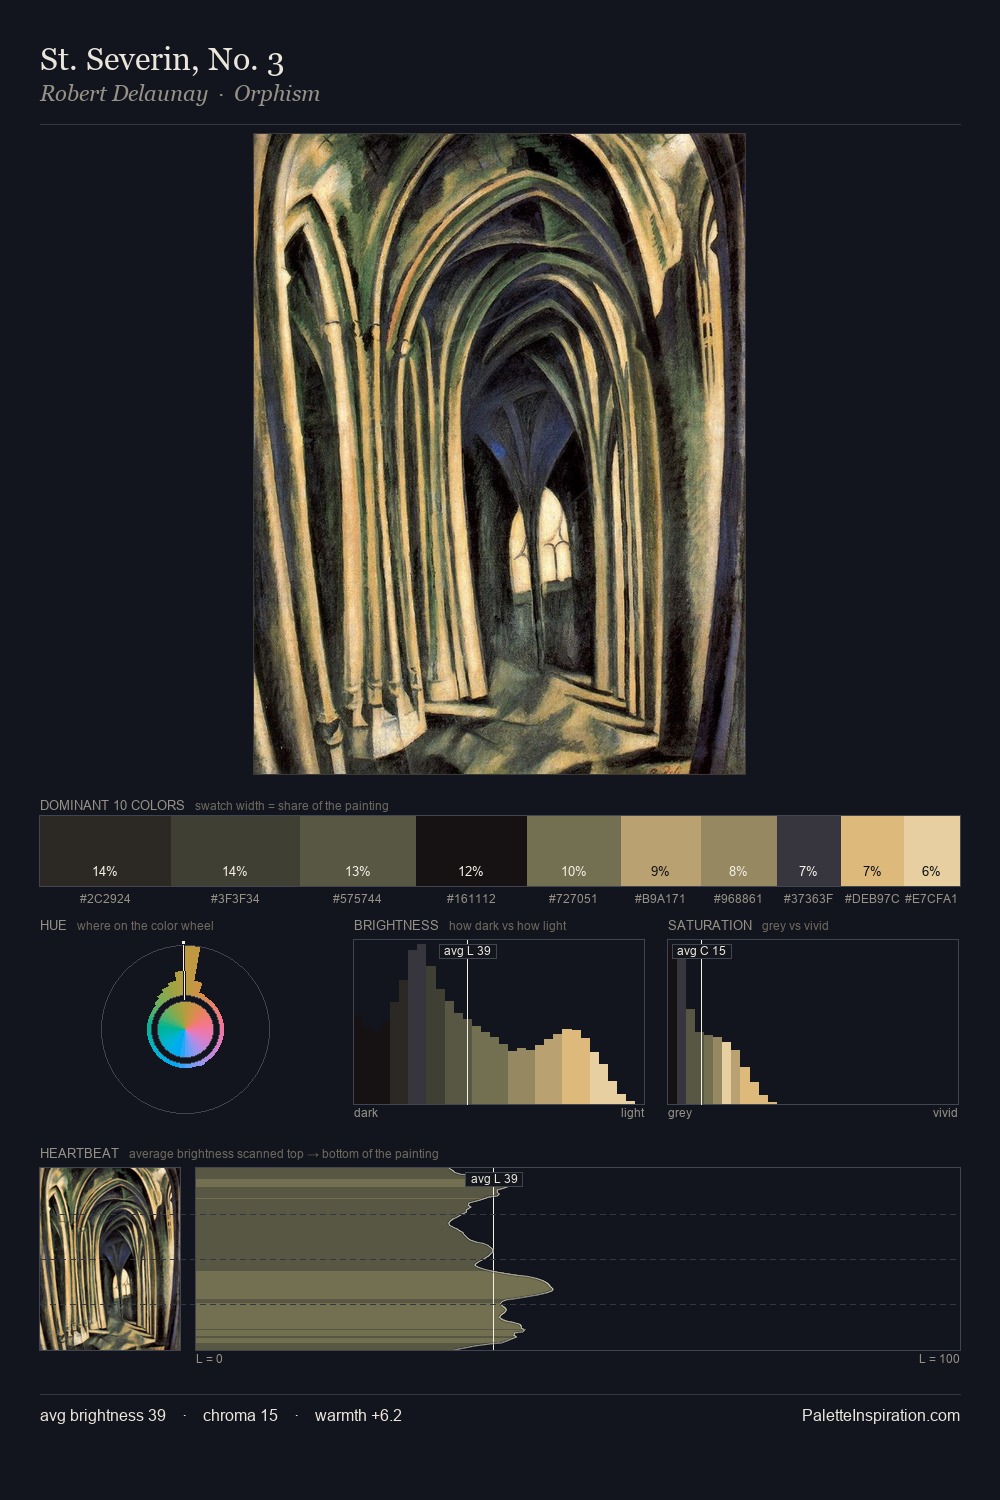The height and width of the screenshot is (1500, 1000).
Task: Click the PaletteInspiration.com link
Action: pyautogui.click(x=881, y=1415)
